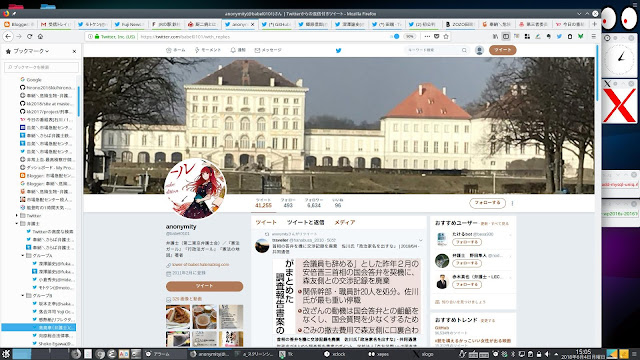Click the tweet count 41,255 stat

pos(263,203)
